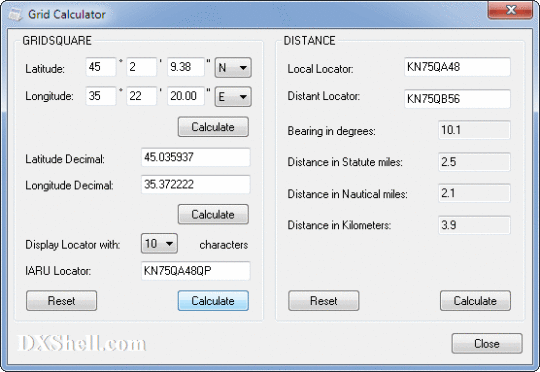Click Calculate below Longitude Decimal field
The height and width of the screenshot is (372, 540).
[x=213, y=215]
